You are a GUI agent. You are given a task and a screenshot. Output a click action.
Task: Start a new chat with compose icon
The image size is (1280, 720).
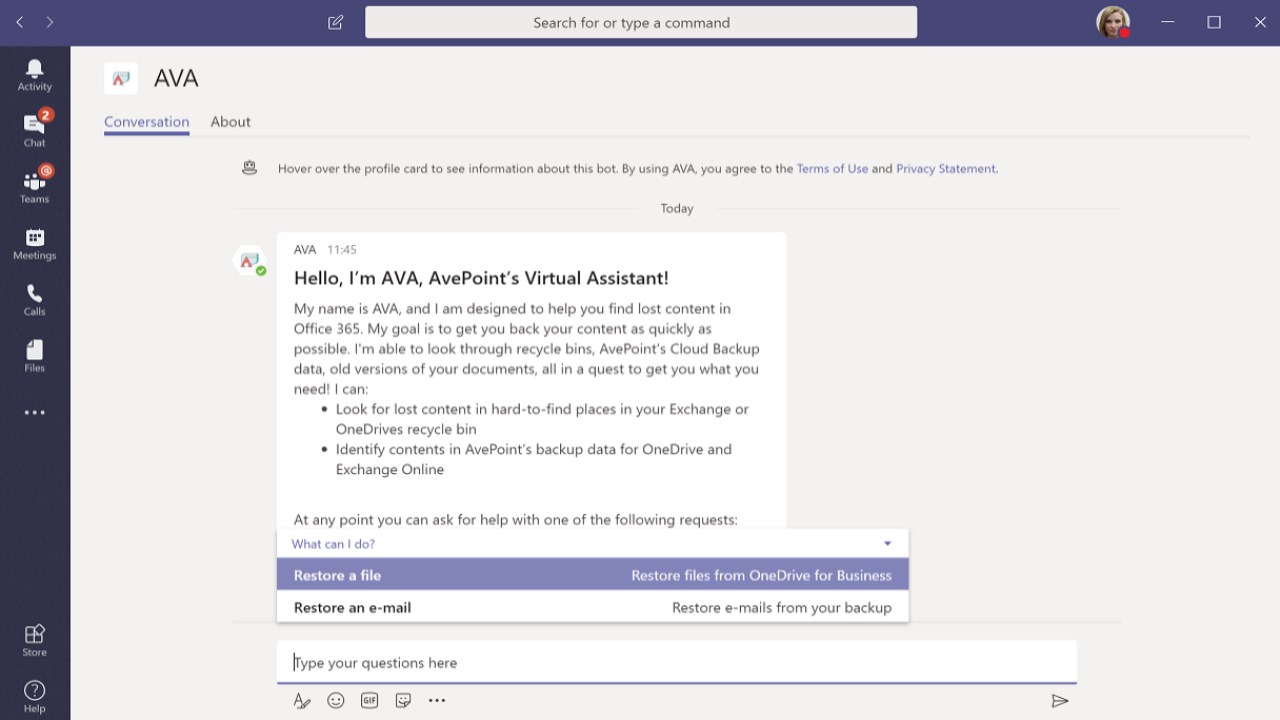[x=336, y=22]
